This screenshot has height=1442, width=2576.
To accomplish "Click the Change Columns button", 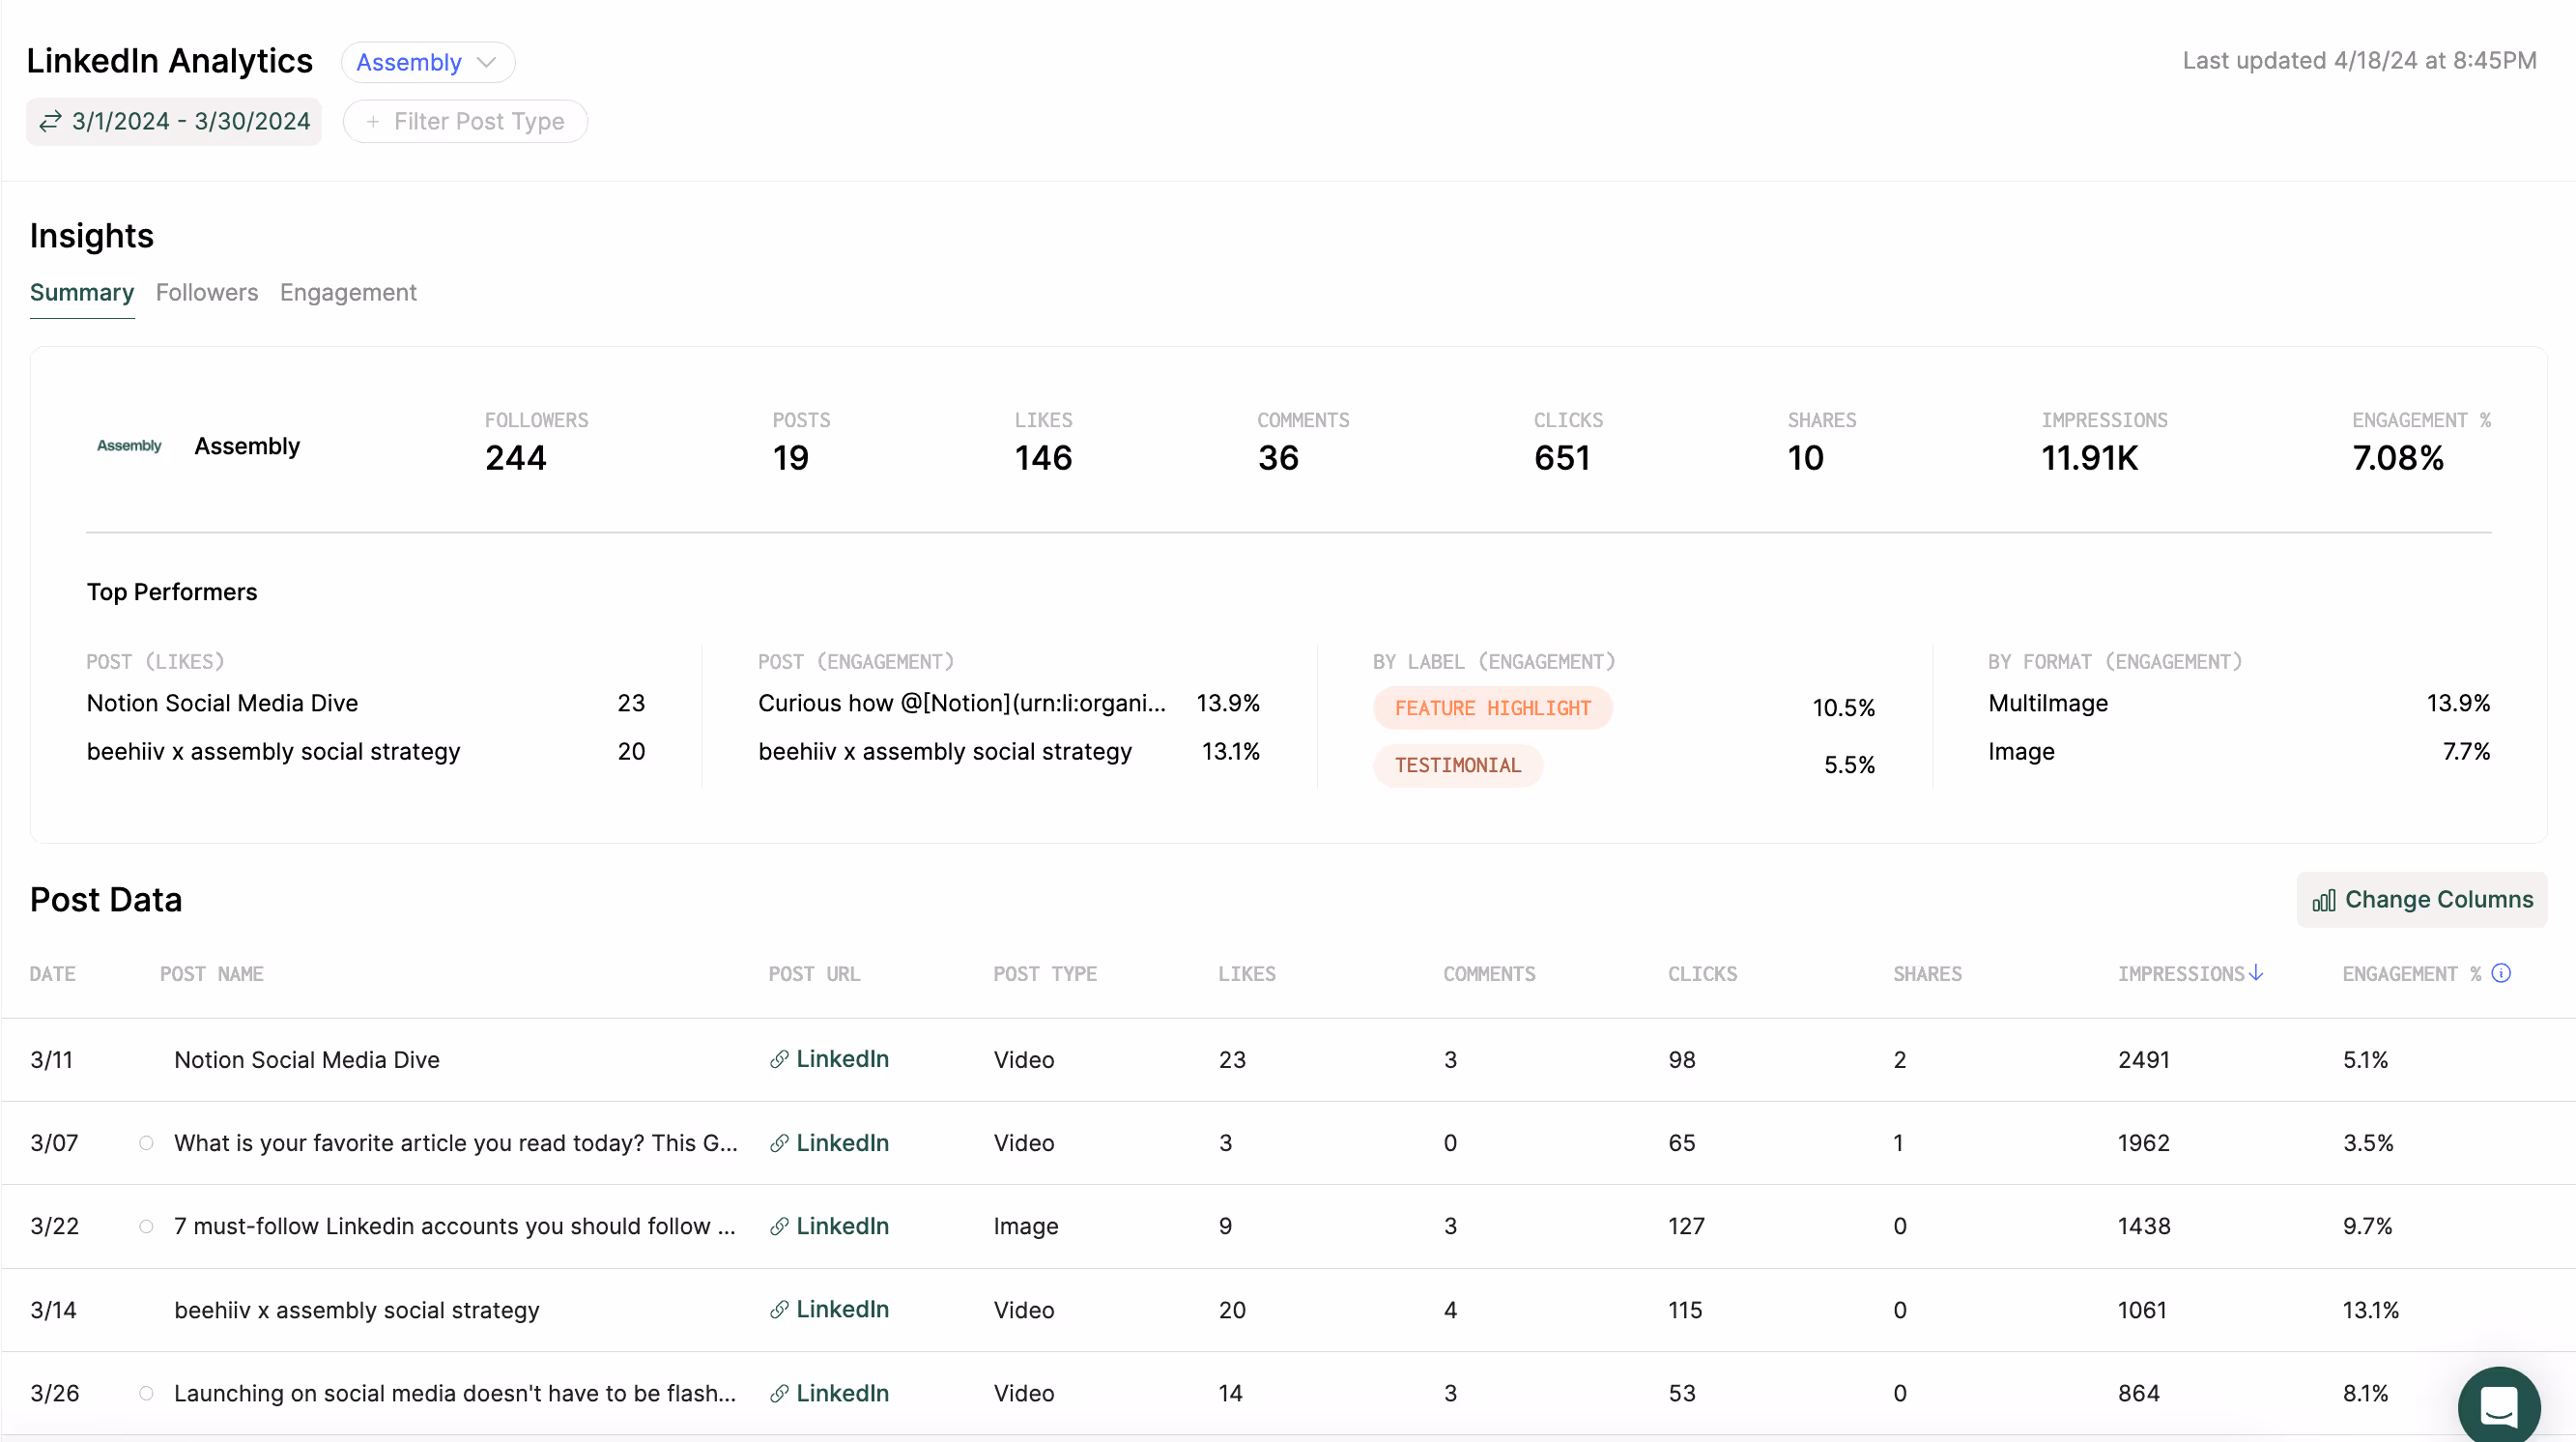I will tap(2421, 900).
